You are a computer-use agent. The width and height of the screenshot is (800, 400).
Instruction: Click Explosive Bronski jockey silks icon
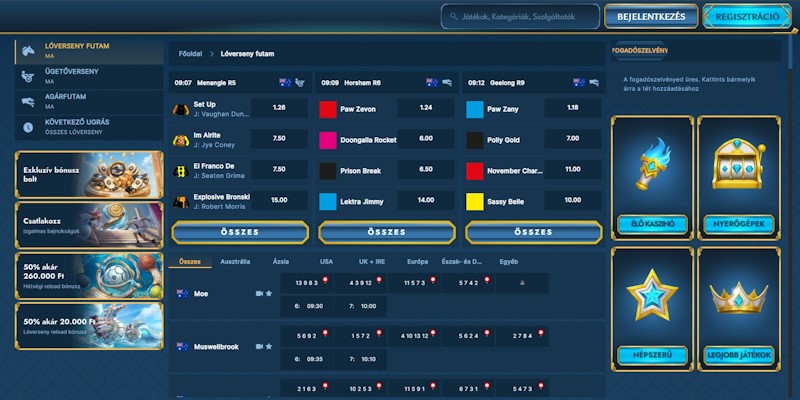tap(181, 202)
